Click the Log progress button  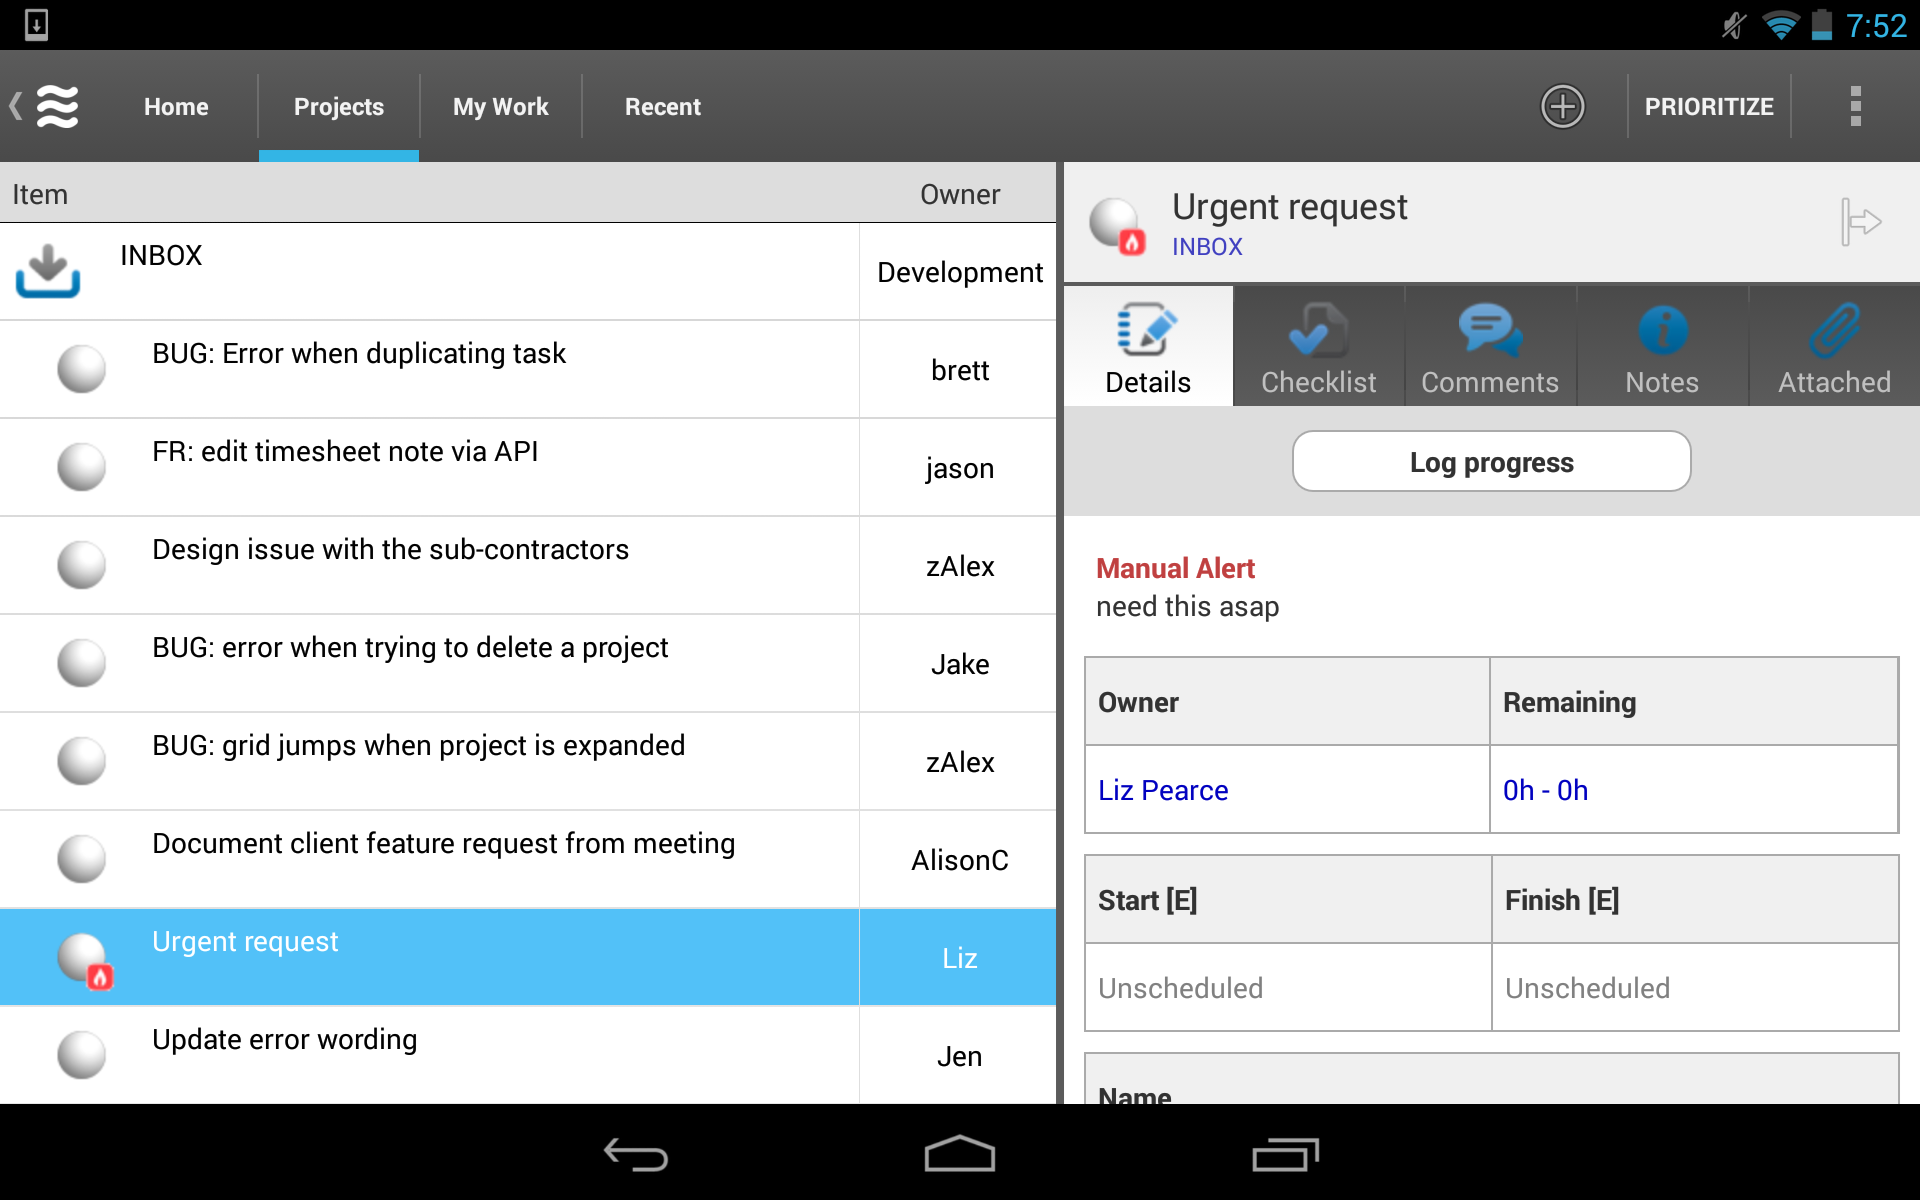[1490, 461]
